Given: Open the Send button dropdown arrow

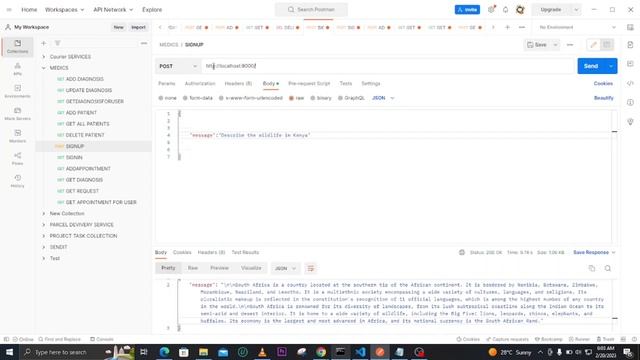Looking at the screenshot, I should pos(611,66).
